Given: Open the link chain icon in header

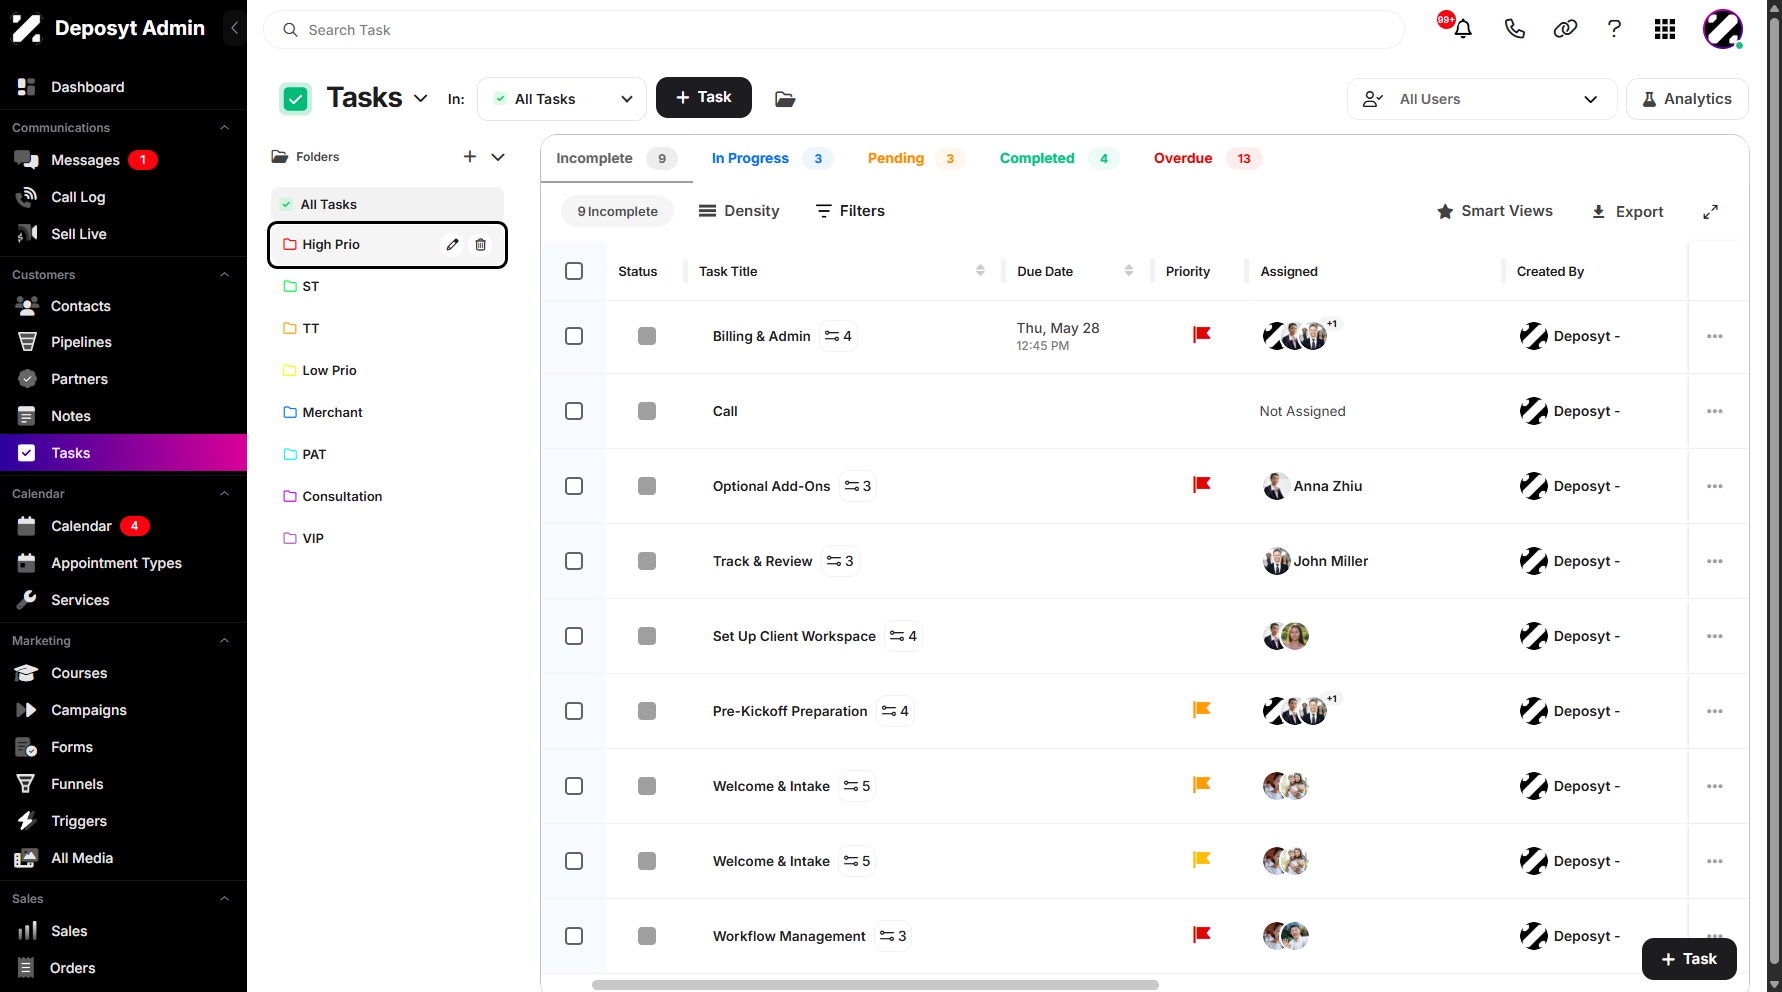Looking at the screenshot, I should coord(1565,29).
